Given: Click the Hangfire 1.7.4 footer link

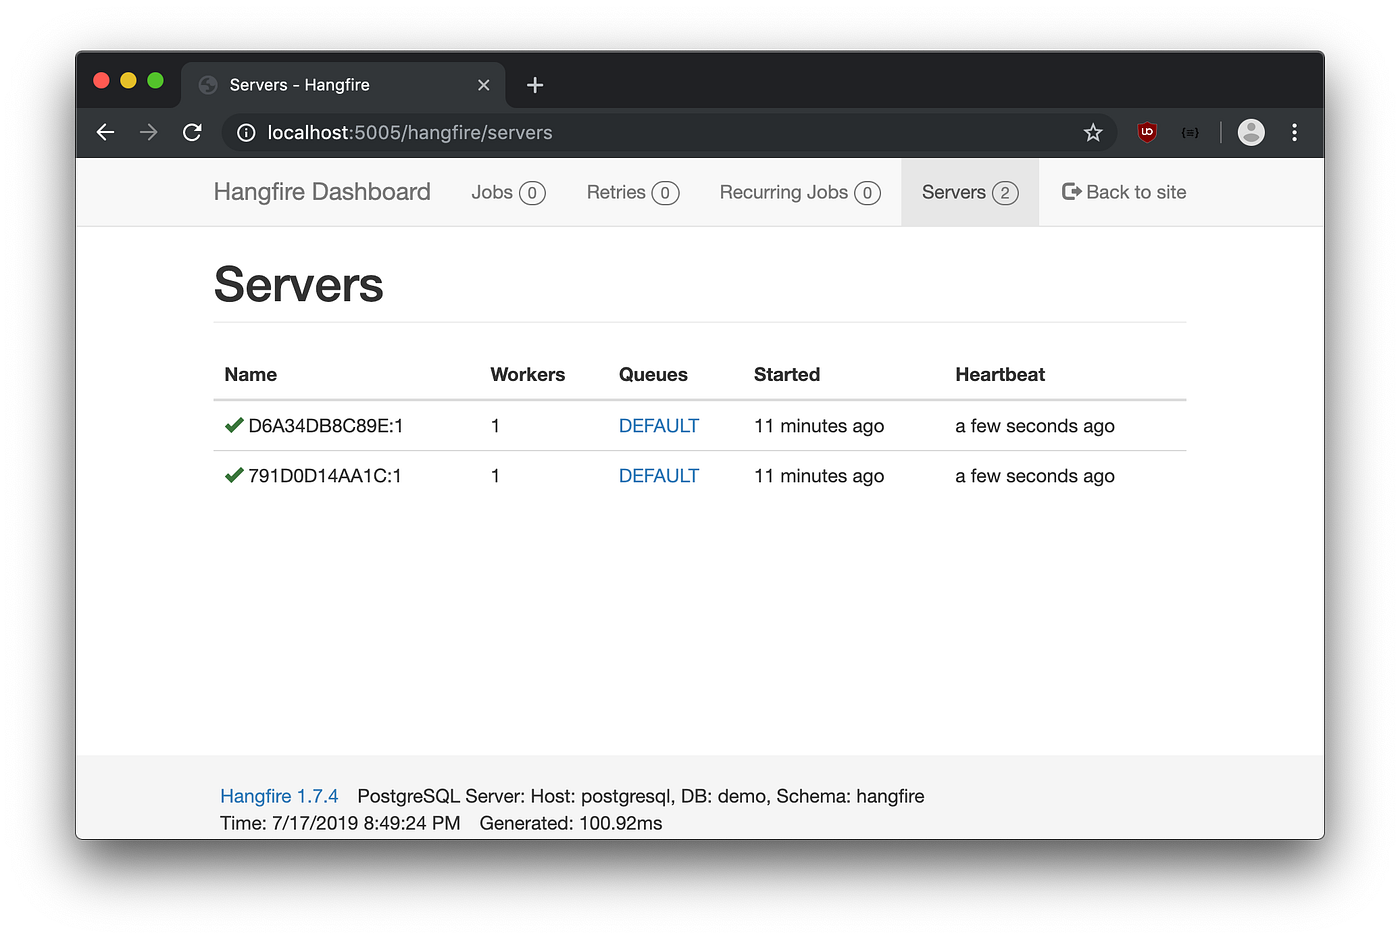Looking at the screenshot, I should (x=279, y=796).
